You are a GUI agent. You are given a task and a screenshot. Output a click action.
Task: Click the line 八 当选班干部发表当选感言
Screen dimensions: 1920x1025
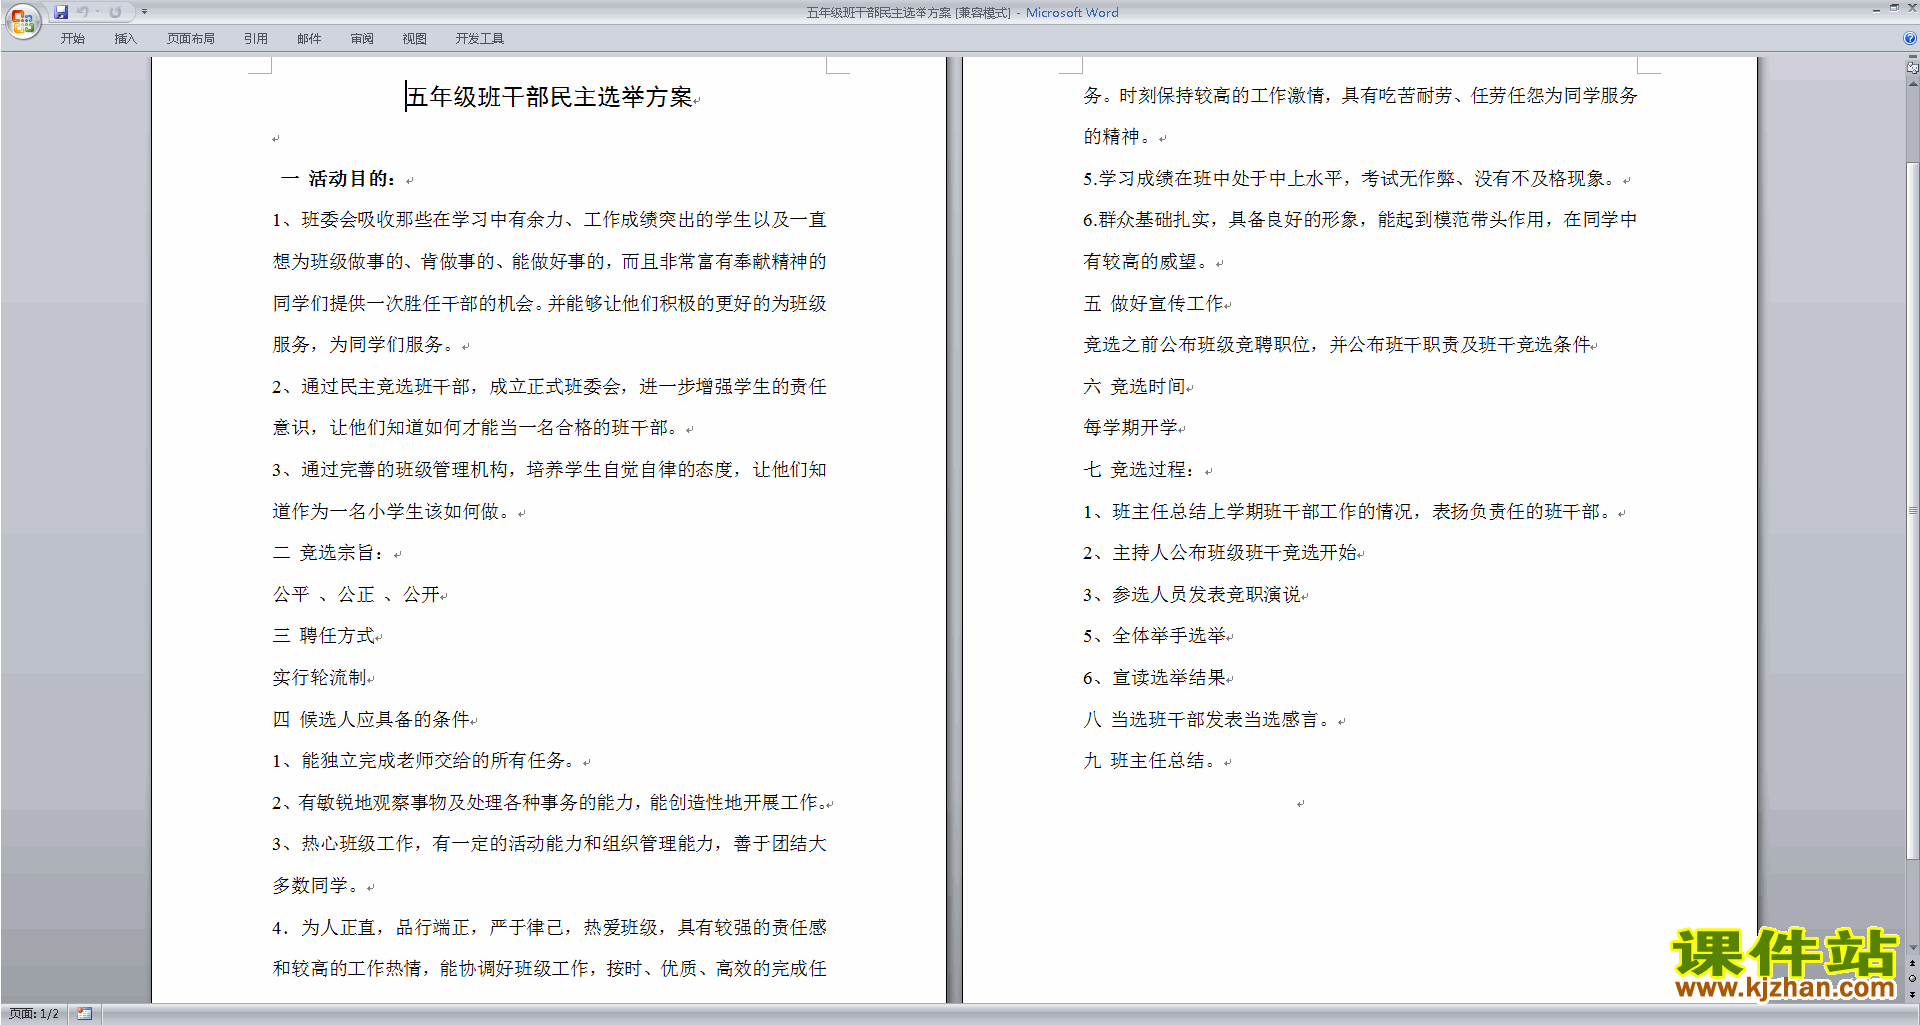[1209, 720]
